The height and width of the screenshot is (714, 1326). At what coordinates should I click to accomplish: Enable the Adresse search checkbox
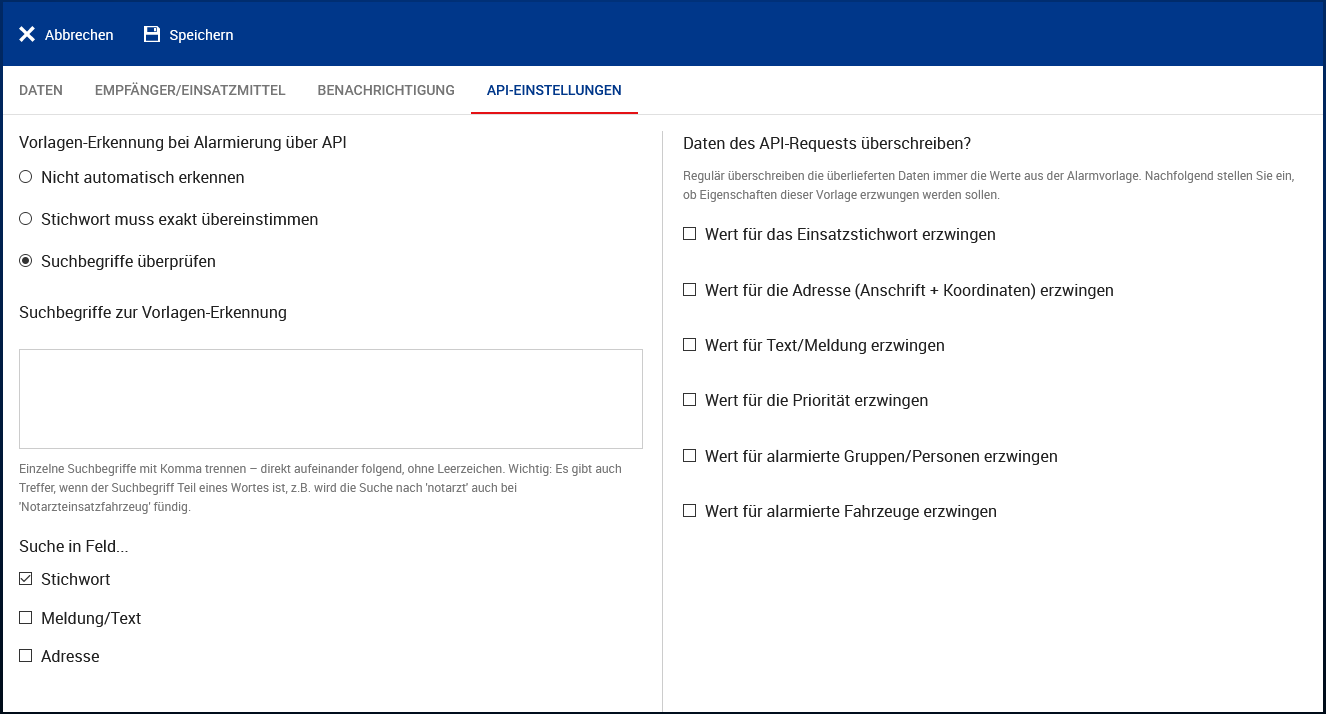point(26,656)
